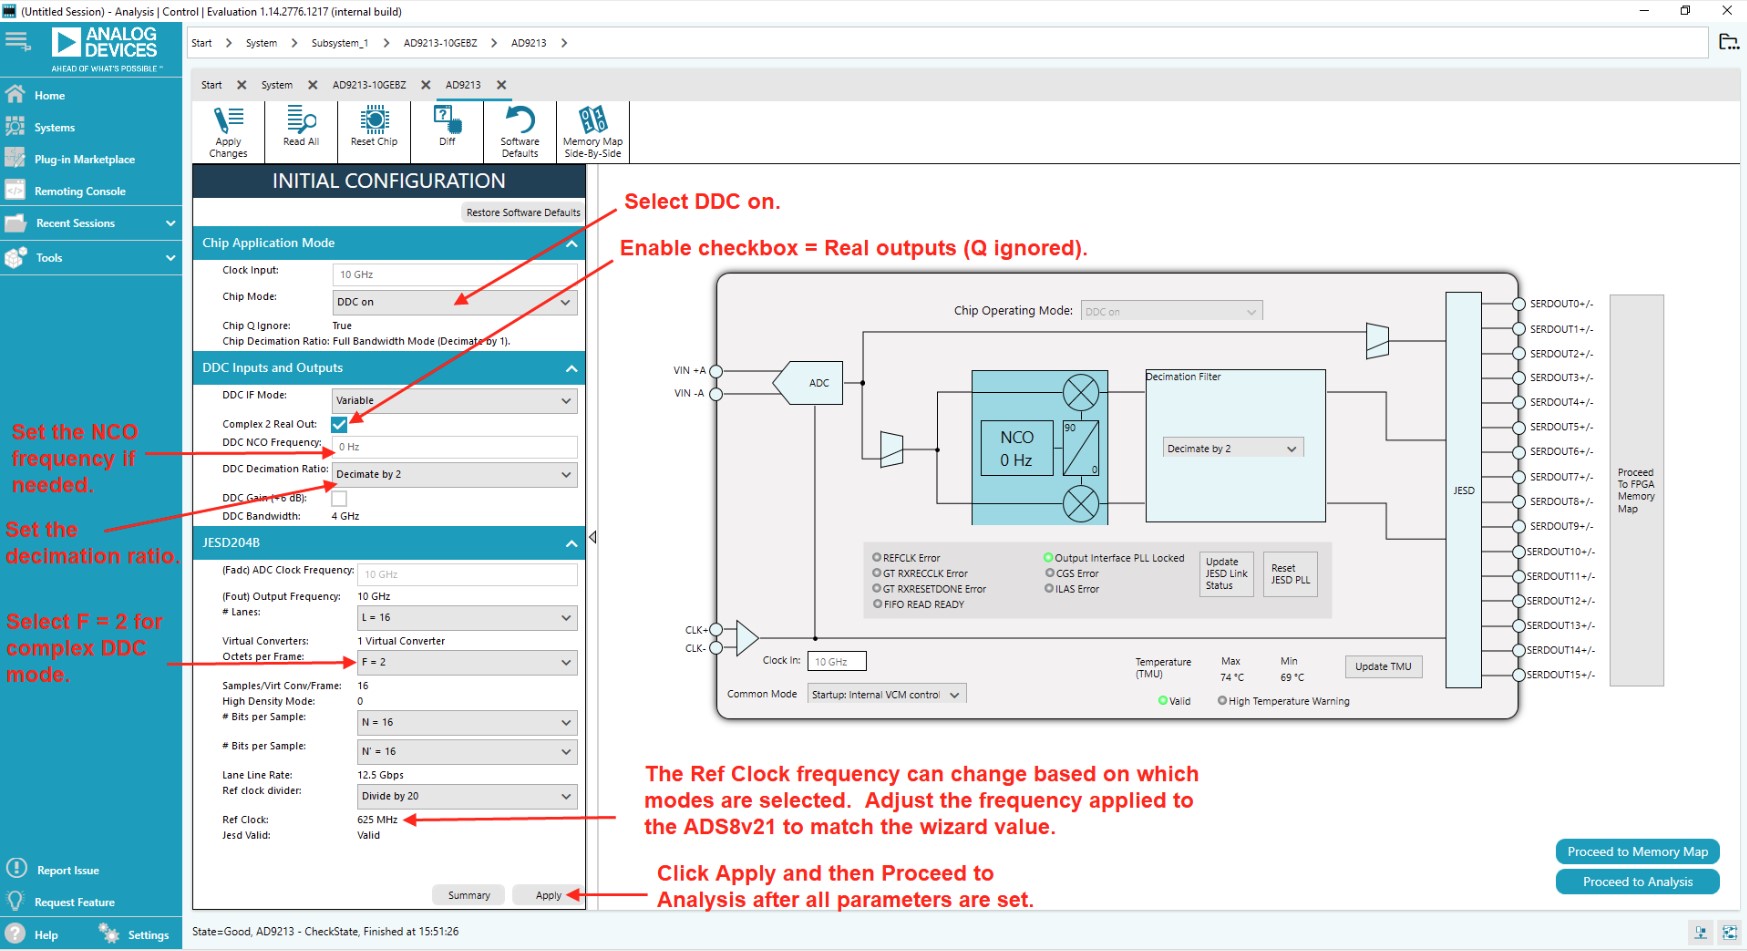This screenshot has width=1747, height=951.
Task: Navigate to Home in the sidebar
Action: 48,95
